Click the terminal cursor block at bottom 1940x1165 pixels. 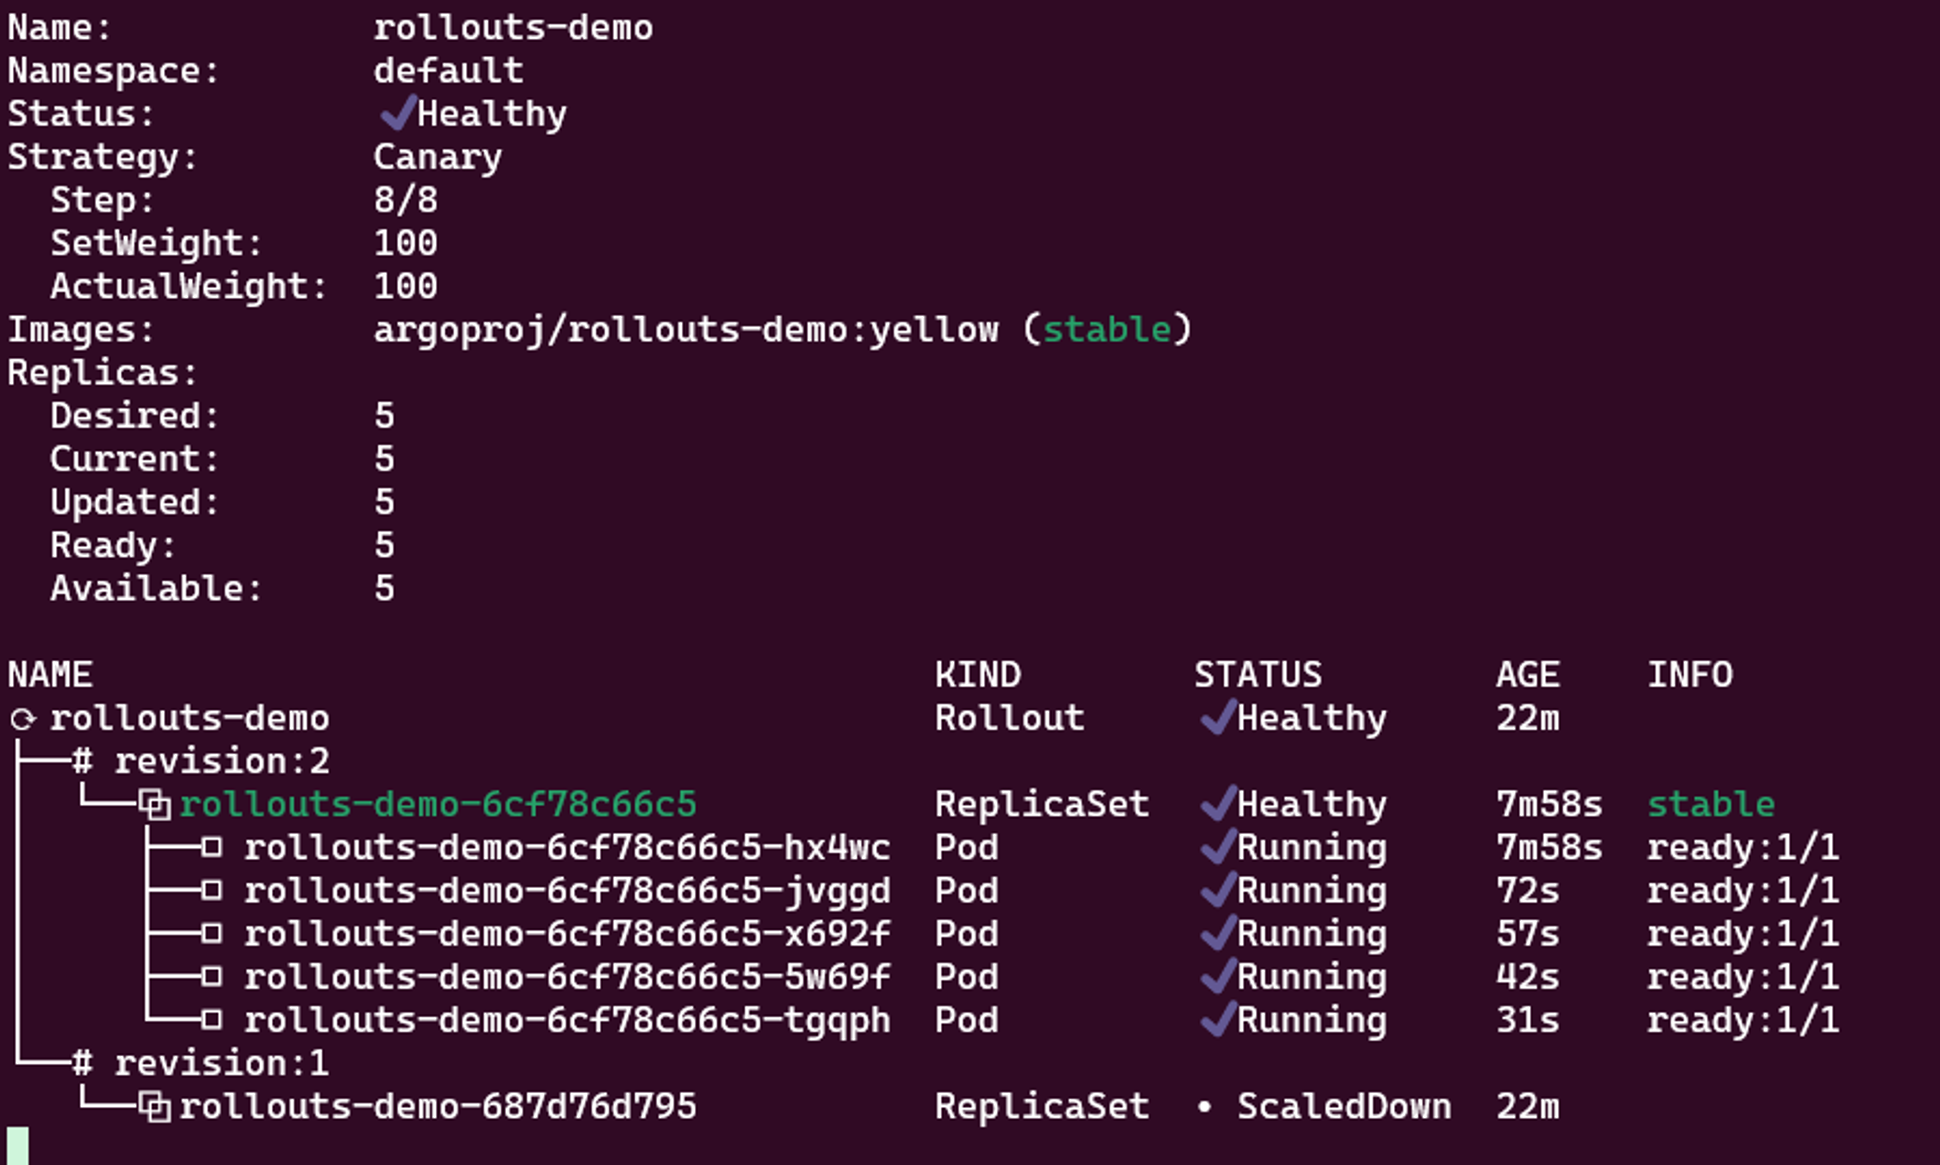pos(18,1146)
